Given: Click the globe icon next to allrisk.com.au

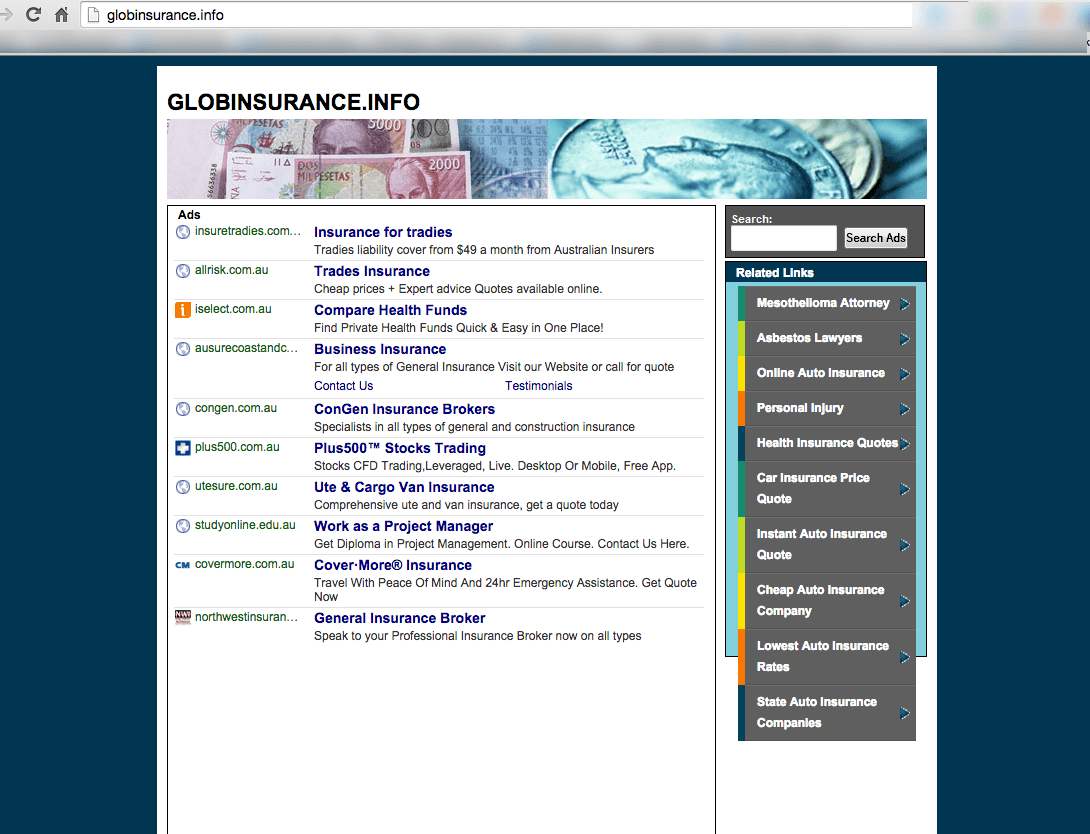Looking at the screenshot, I should [182, 270].
